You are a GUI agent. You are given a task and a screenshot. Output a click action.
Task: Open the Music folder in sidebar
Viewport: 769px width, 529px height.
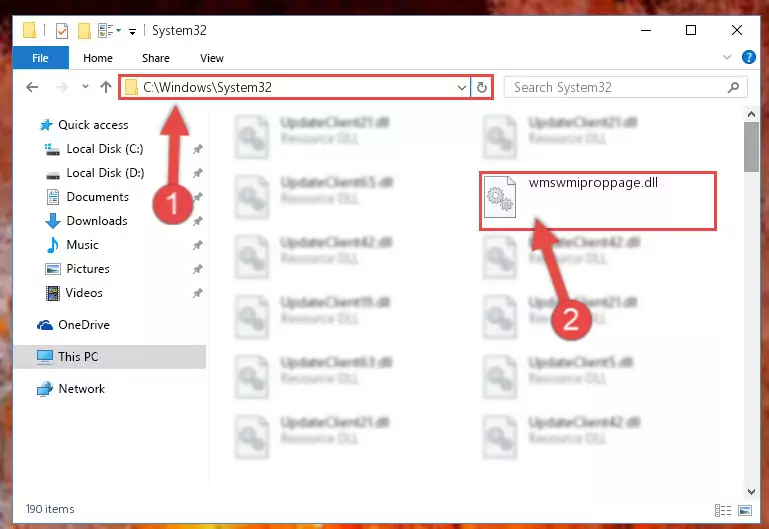pyautogui.click(x=82, y=245)
